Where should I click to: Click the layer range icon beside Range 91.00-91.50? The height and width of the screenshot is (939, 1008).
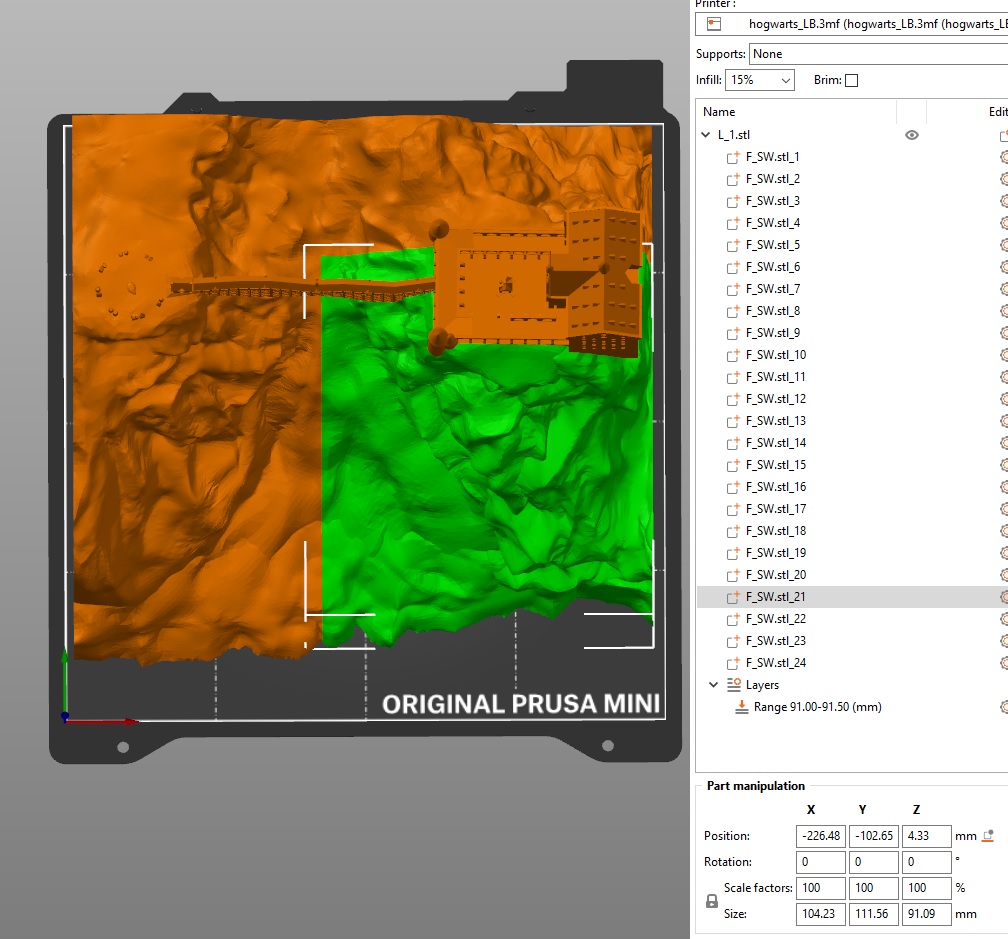point(741,707)
